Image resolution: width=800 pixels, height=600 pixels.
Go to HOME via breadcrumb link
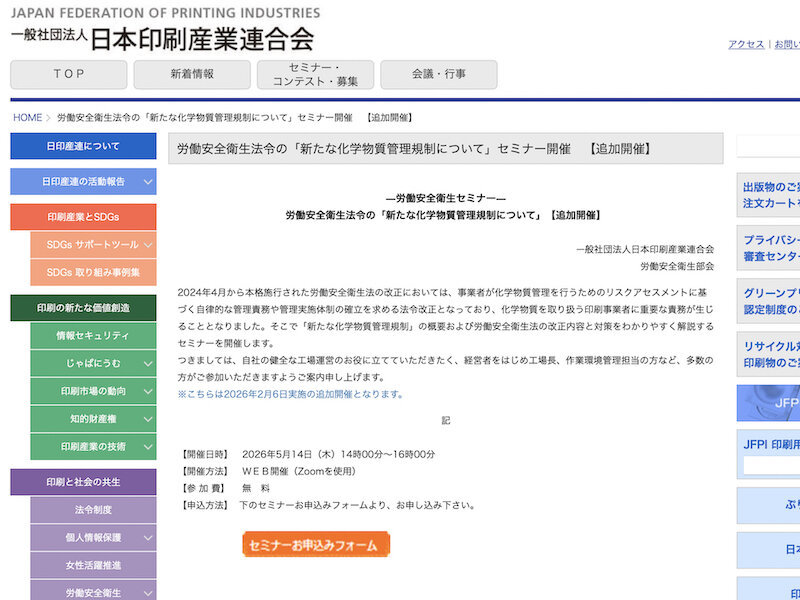(27, 118)
